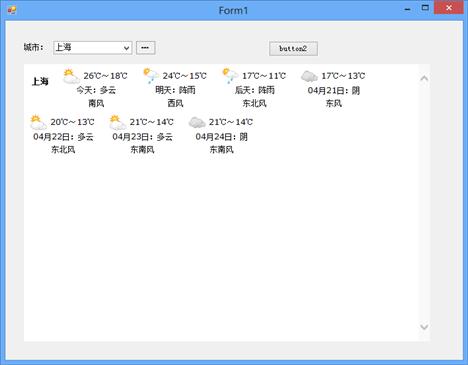Screen dimensions: 468x365
Task: Click the 04月24日: 阴 forecast label
Action: [222, 137]
